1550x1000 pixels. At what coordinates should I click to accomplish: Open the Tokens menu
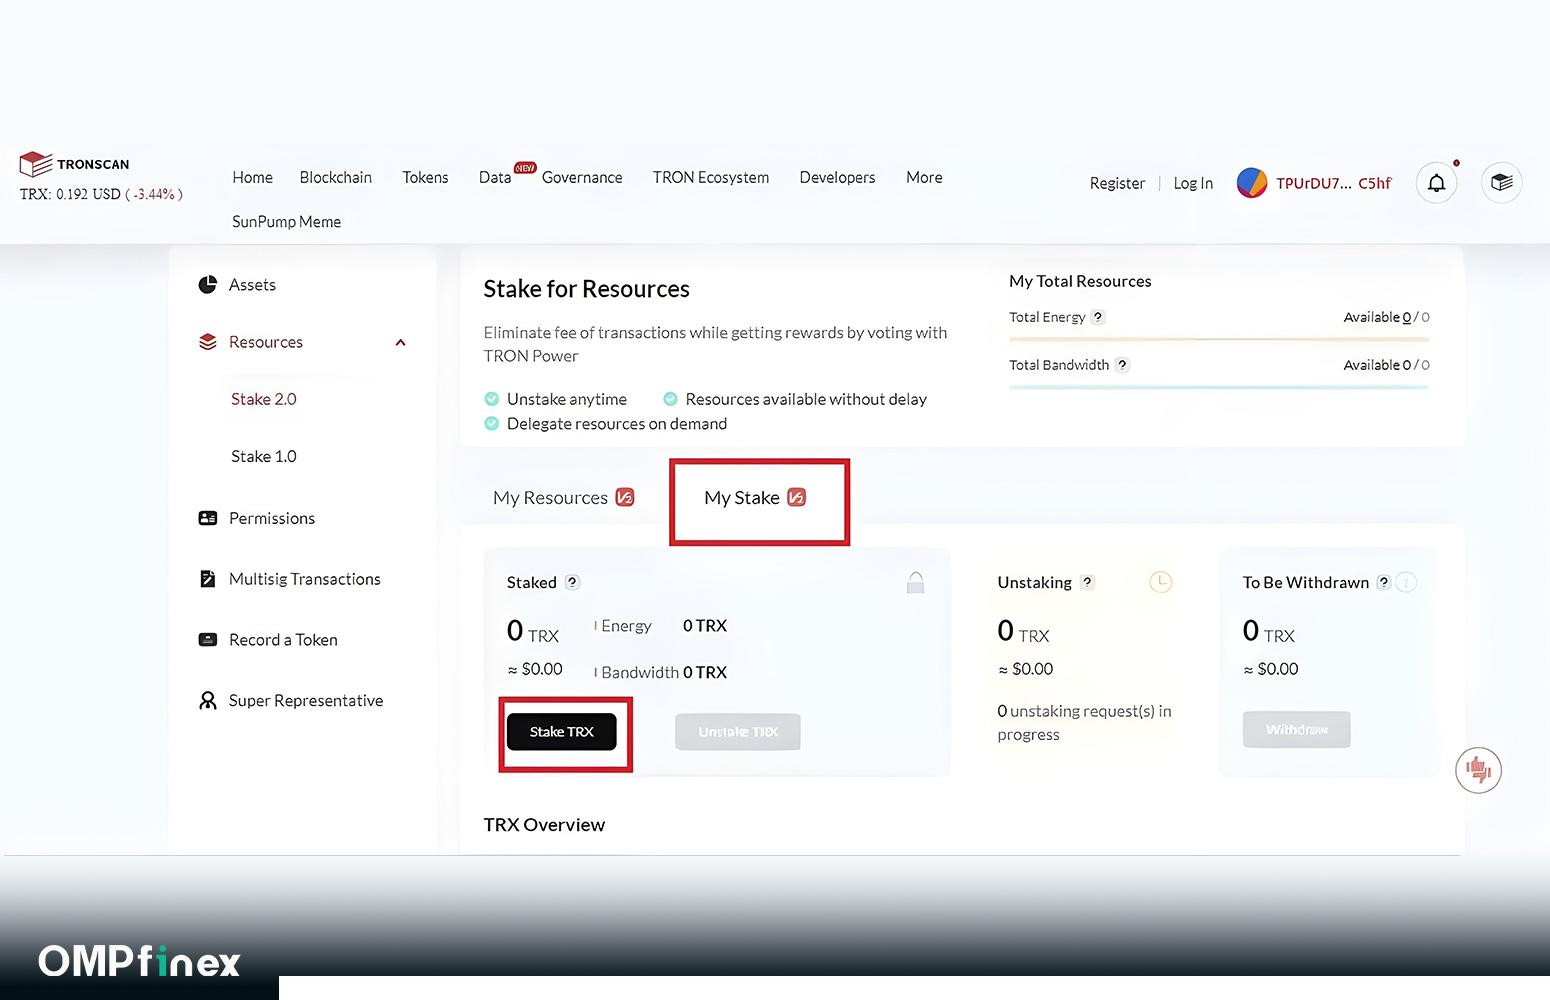[x=425, y=177]
